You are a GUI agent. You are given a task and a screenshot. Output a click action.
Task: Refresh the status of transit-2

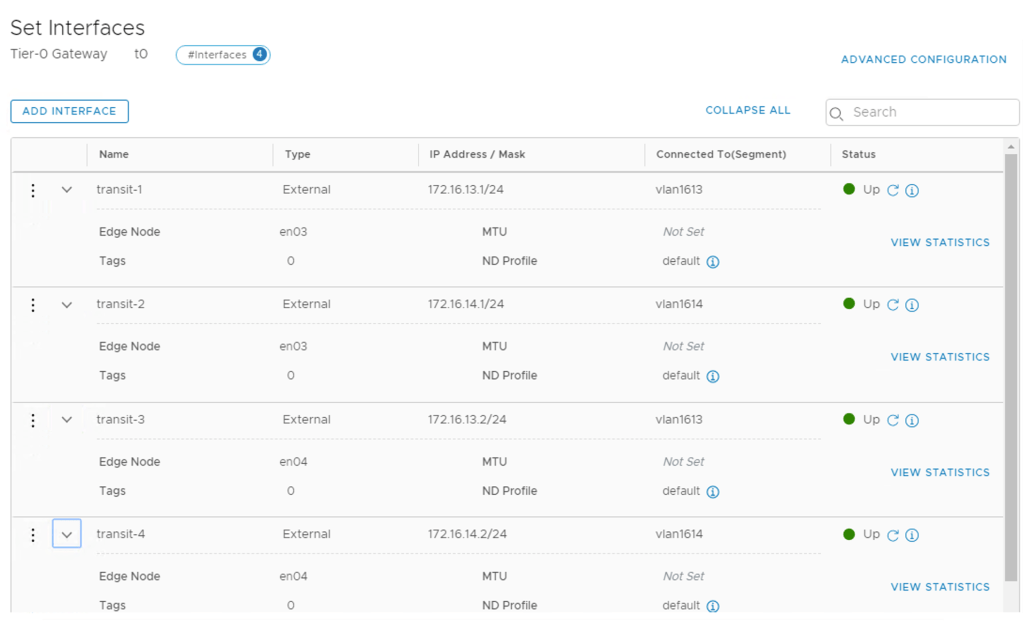(894, 304)
